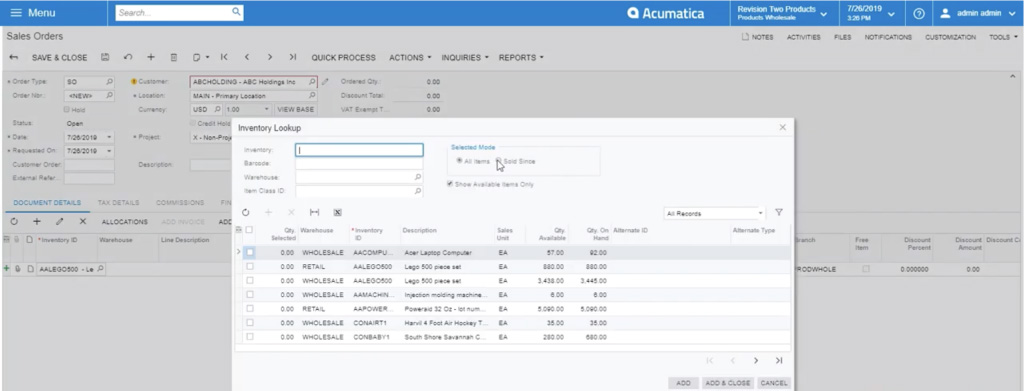This screenshot has width=1024, height=391.
Task: Go to next page in Inventory Lookup
Action: click(x=756, y=360)
